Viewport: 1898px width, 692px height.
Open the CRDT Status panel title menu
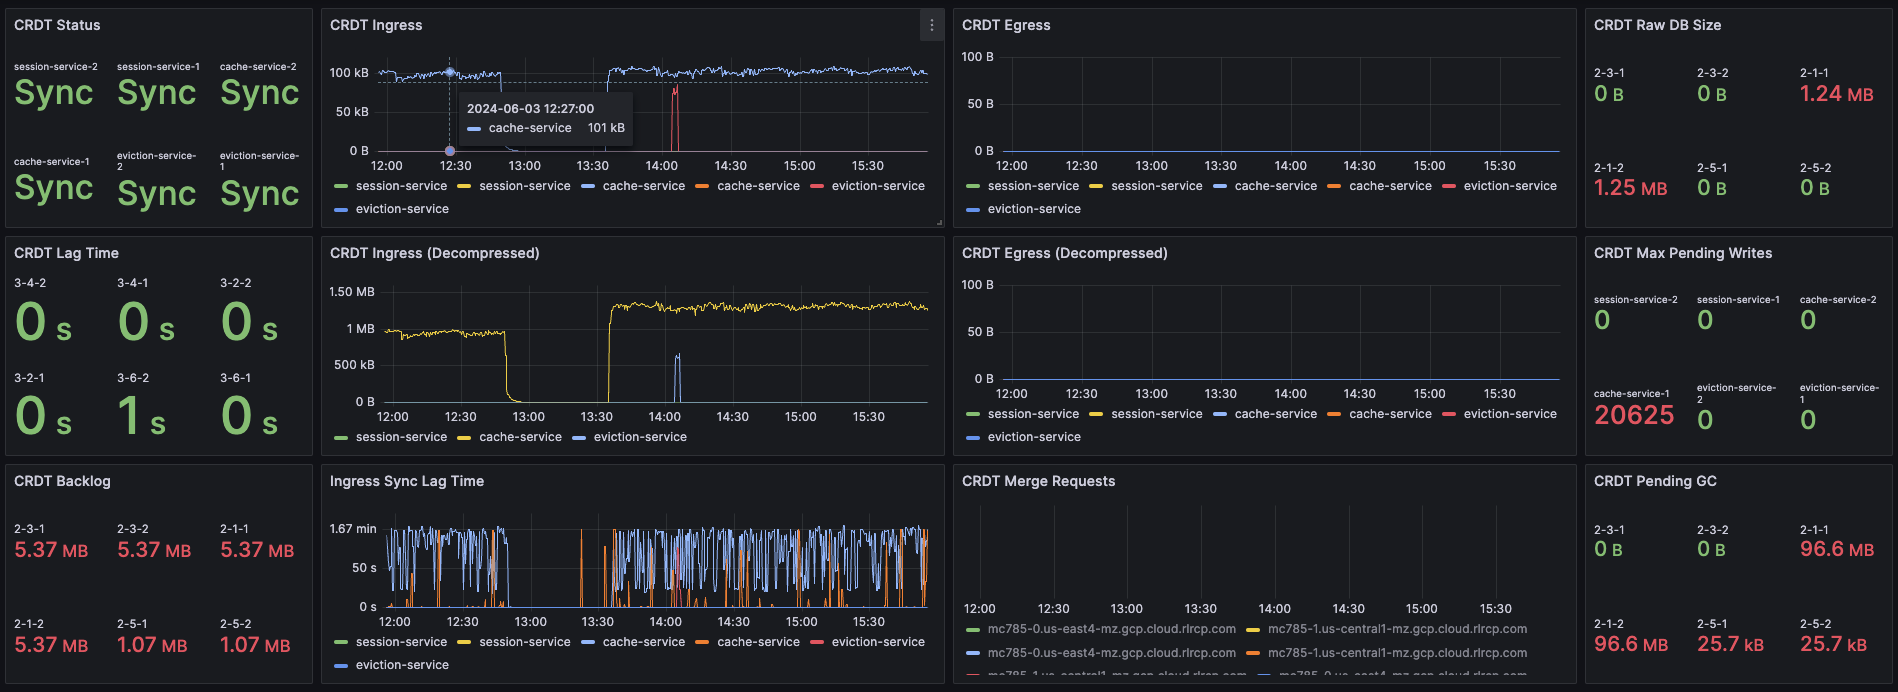pos(57,25)
